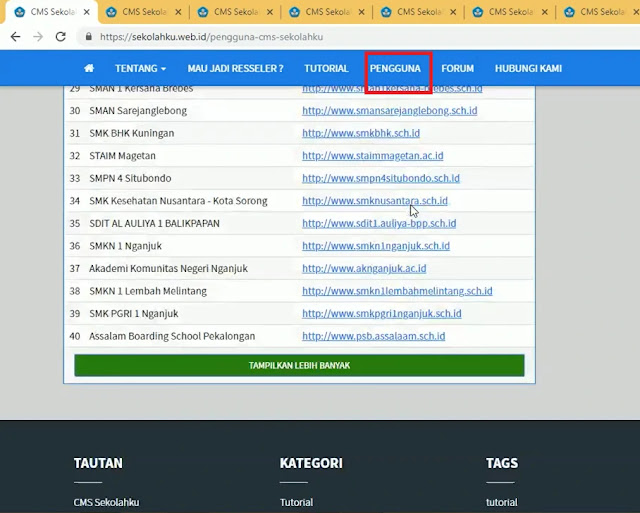Open the psb.assalaam.sch.id link
The height and width of the screenshot is (513, 640).
click(x=373, y=336)
